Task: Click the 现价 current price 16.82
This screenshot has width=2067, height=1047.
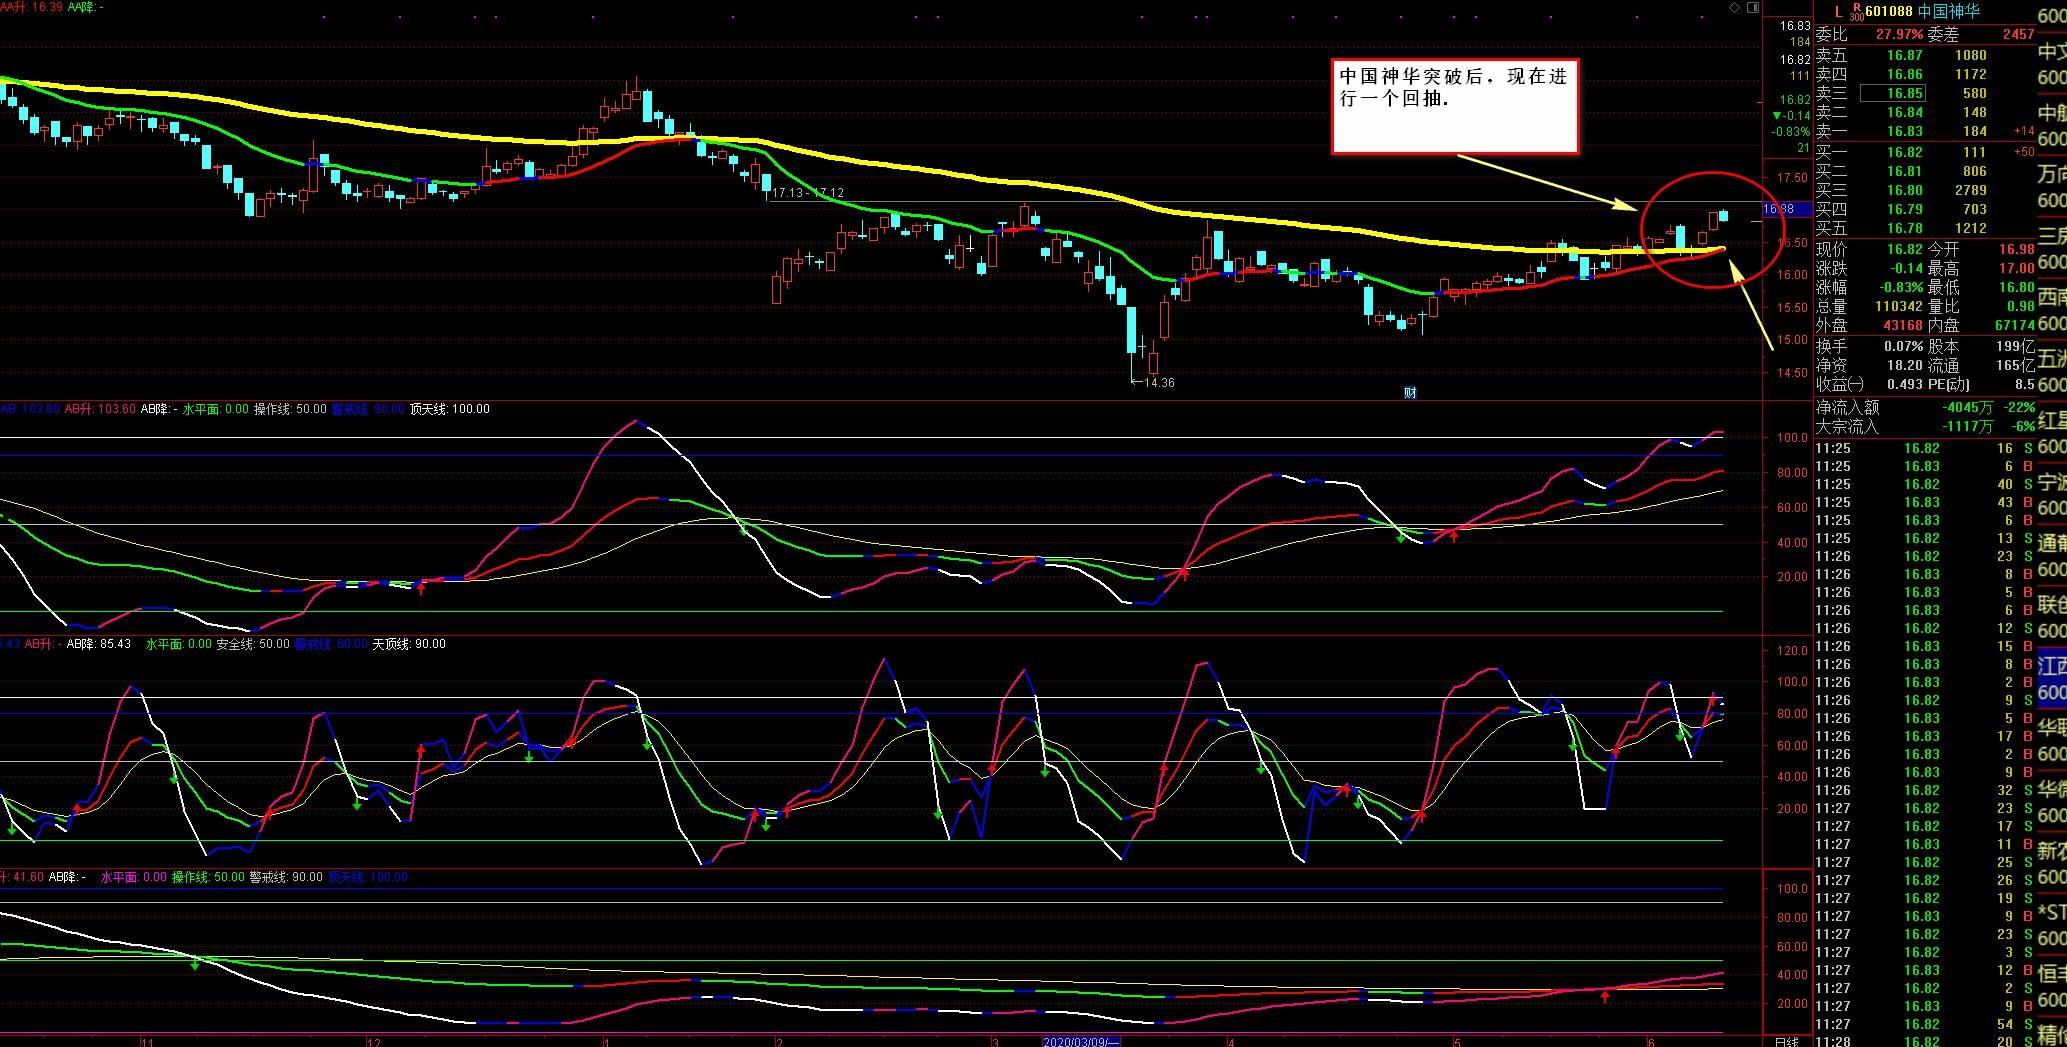Action: point(1905,249)
